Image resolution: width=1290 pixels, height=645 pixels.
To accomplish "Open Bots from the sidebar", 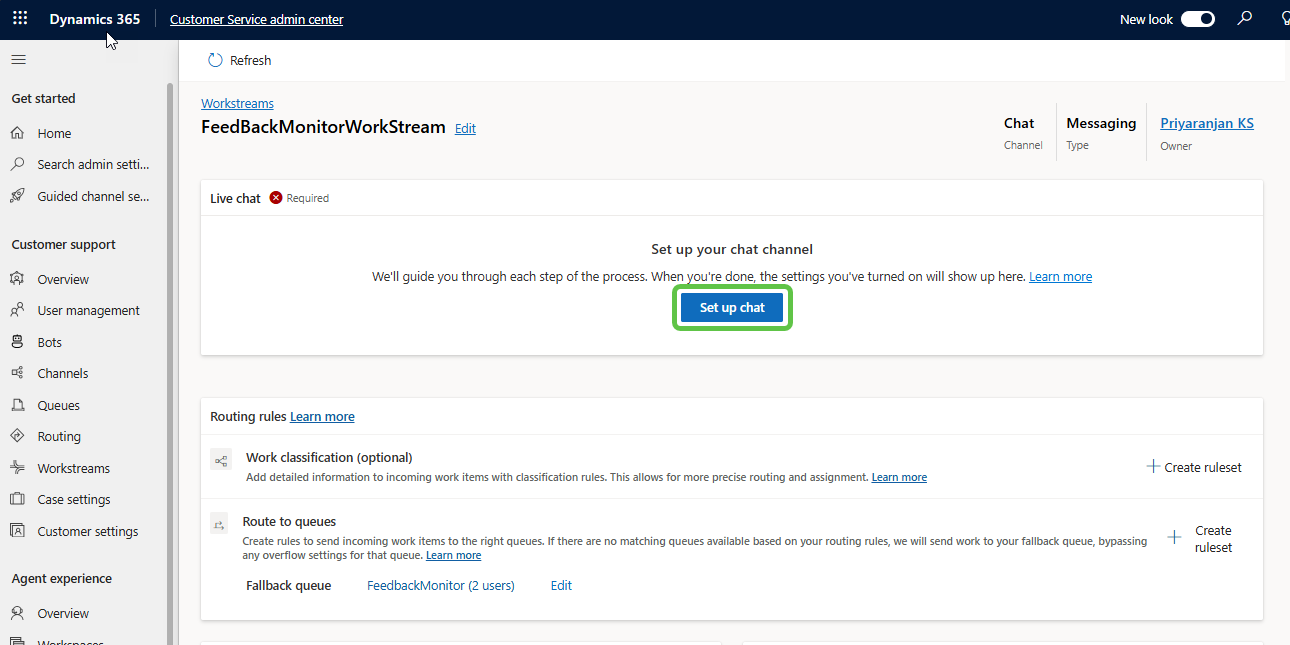I will pyautogui.click(x=50, y=342).
